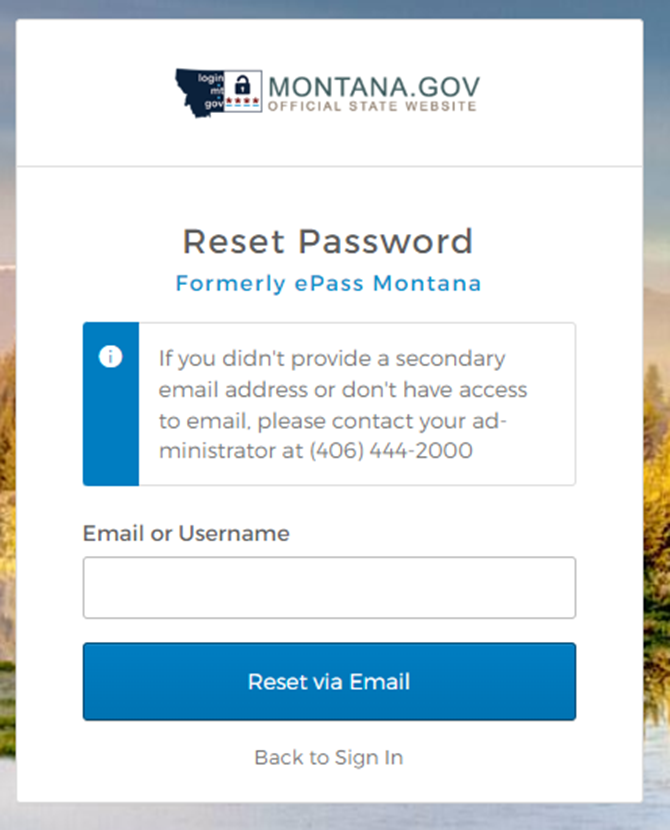Select the MONTANA.GOV wordmark
The width and height of the screenshot is (670, 830).
(x=372, y=85)
